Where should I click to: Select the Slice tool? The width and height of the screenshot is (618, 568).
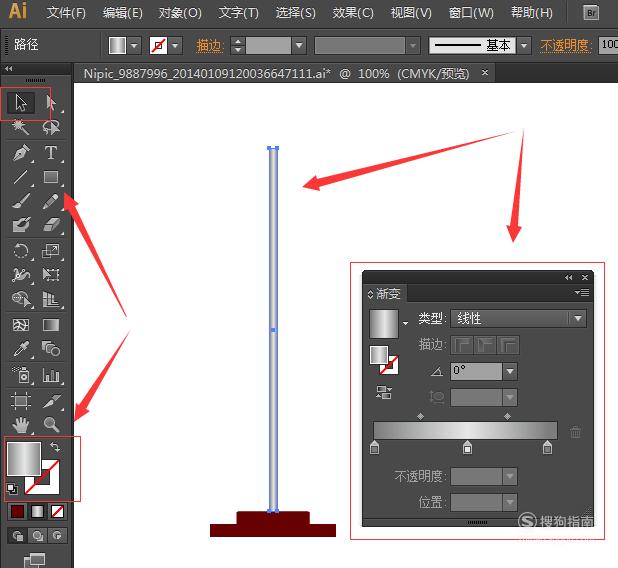51,400
